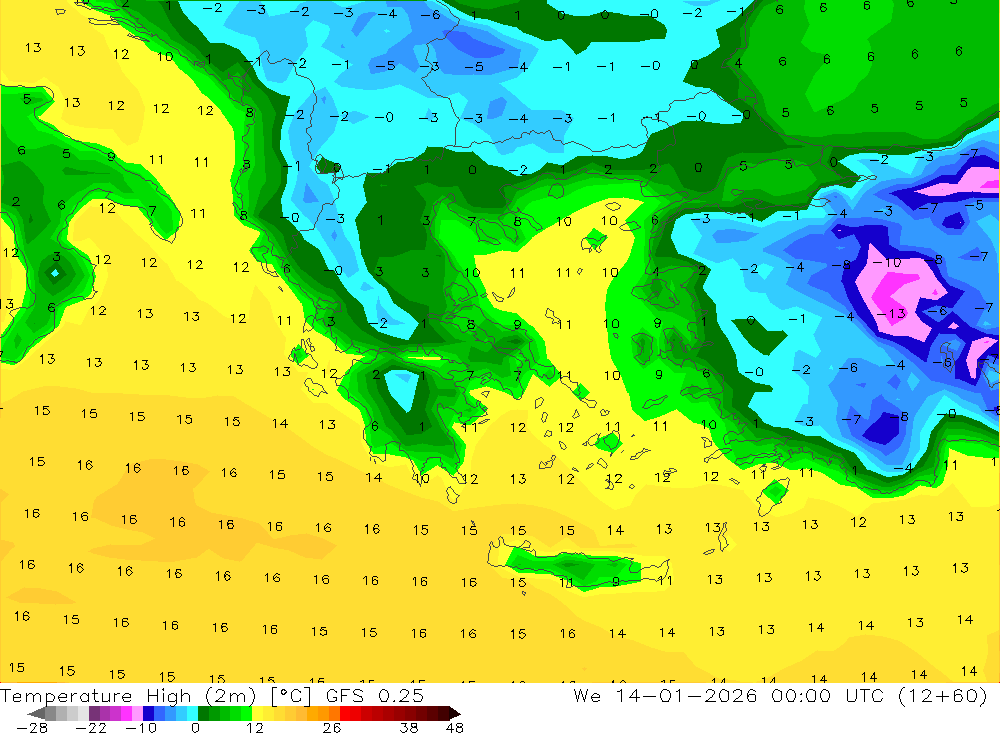Click the "38" legend label
The height and width of the screenshot is (733, 1000).
(409, 728)
